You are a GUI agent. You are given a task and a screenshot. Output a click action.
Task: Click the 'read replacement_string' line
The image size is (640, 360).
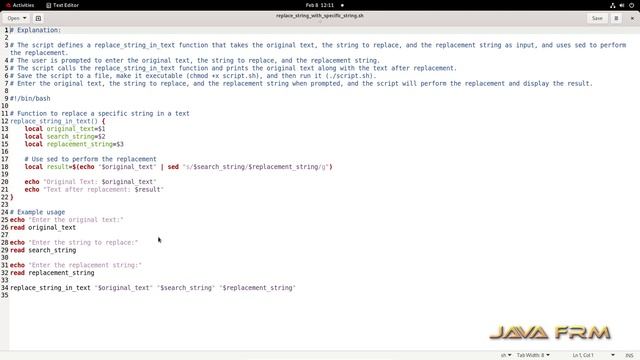52,273
